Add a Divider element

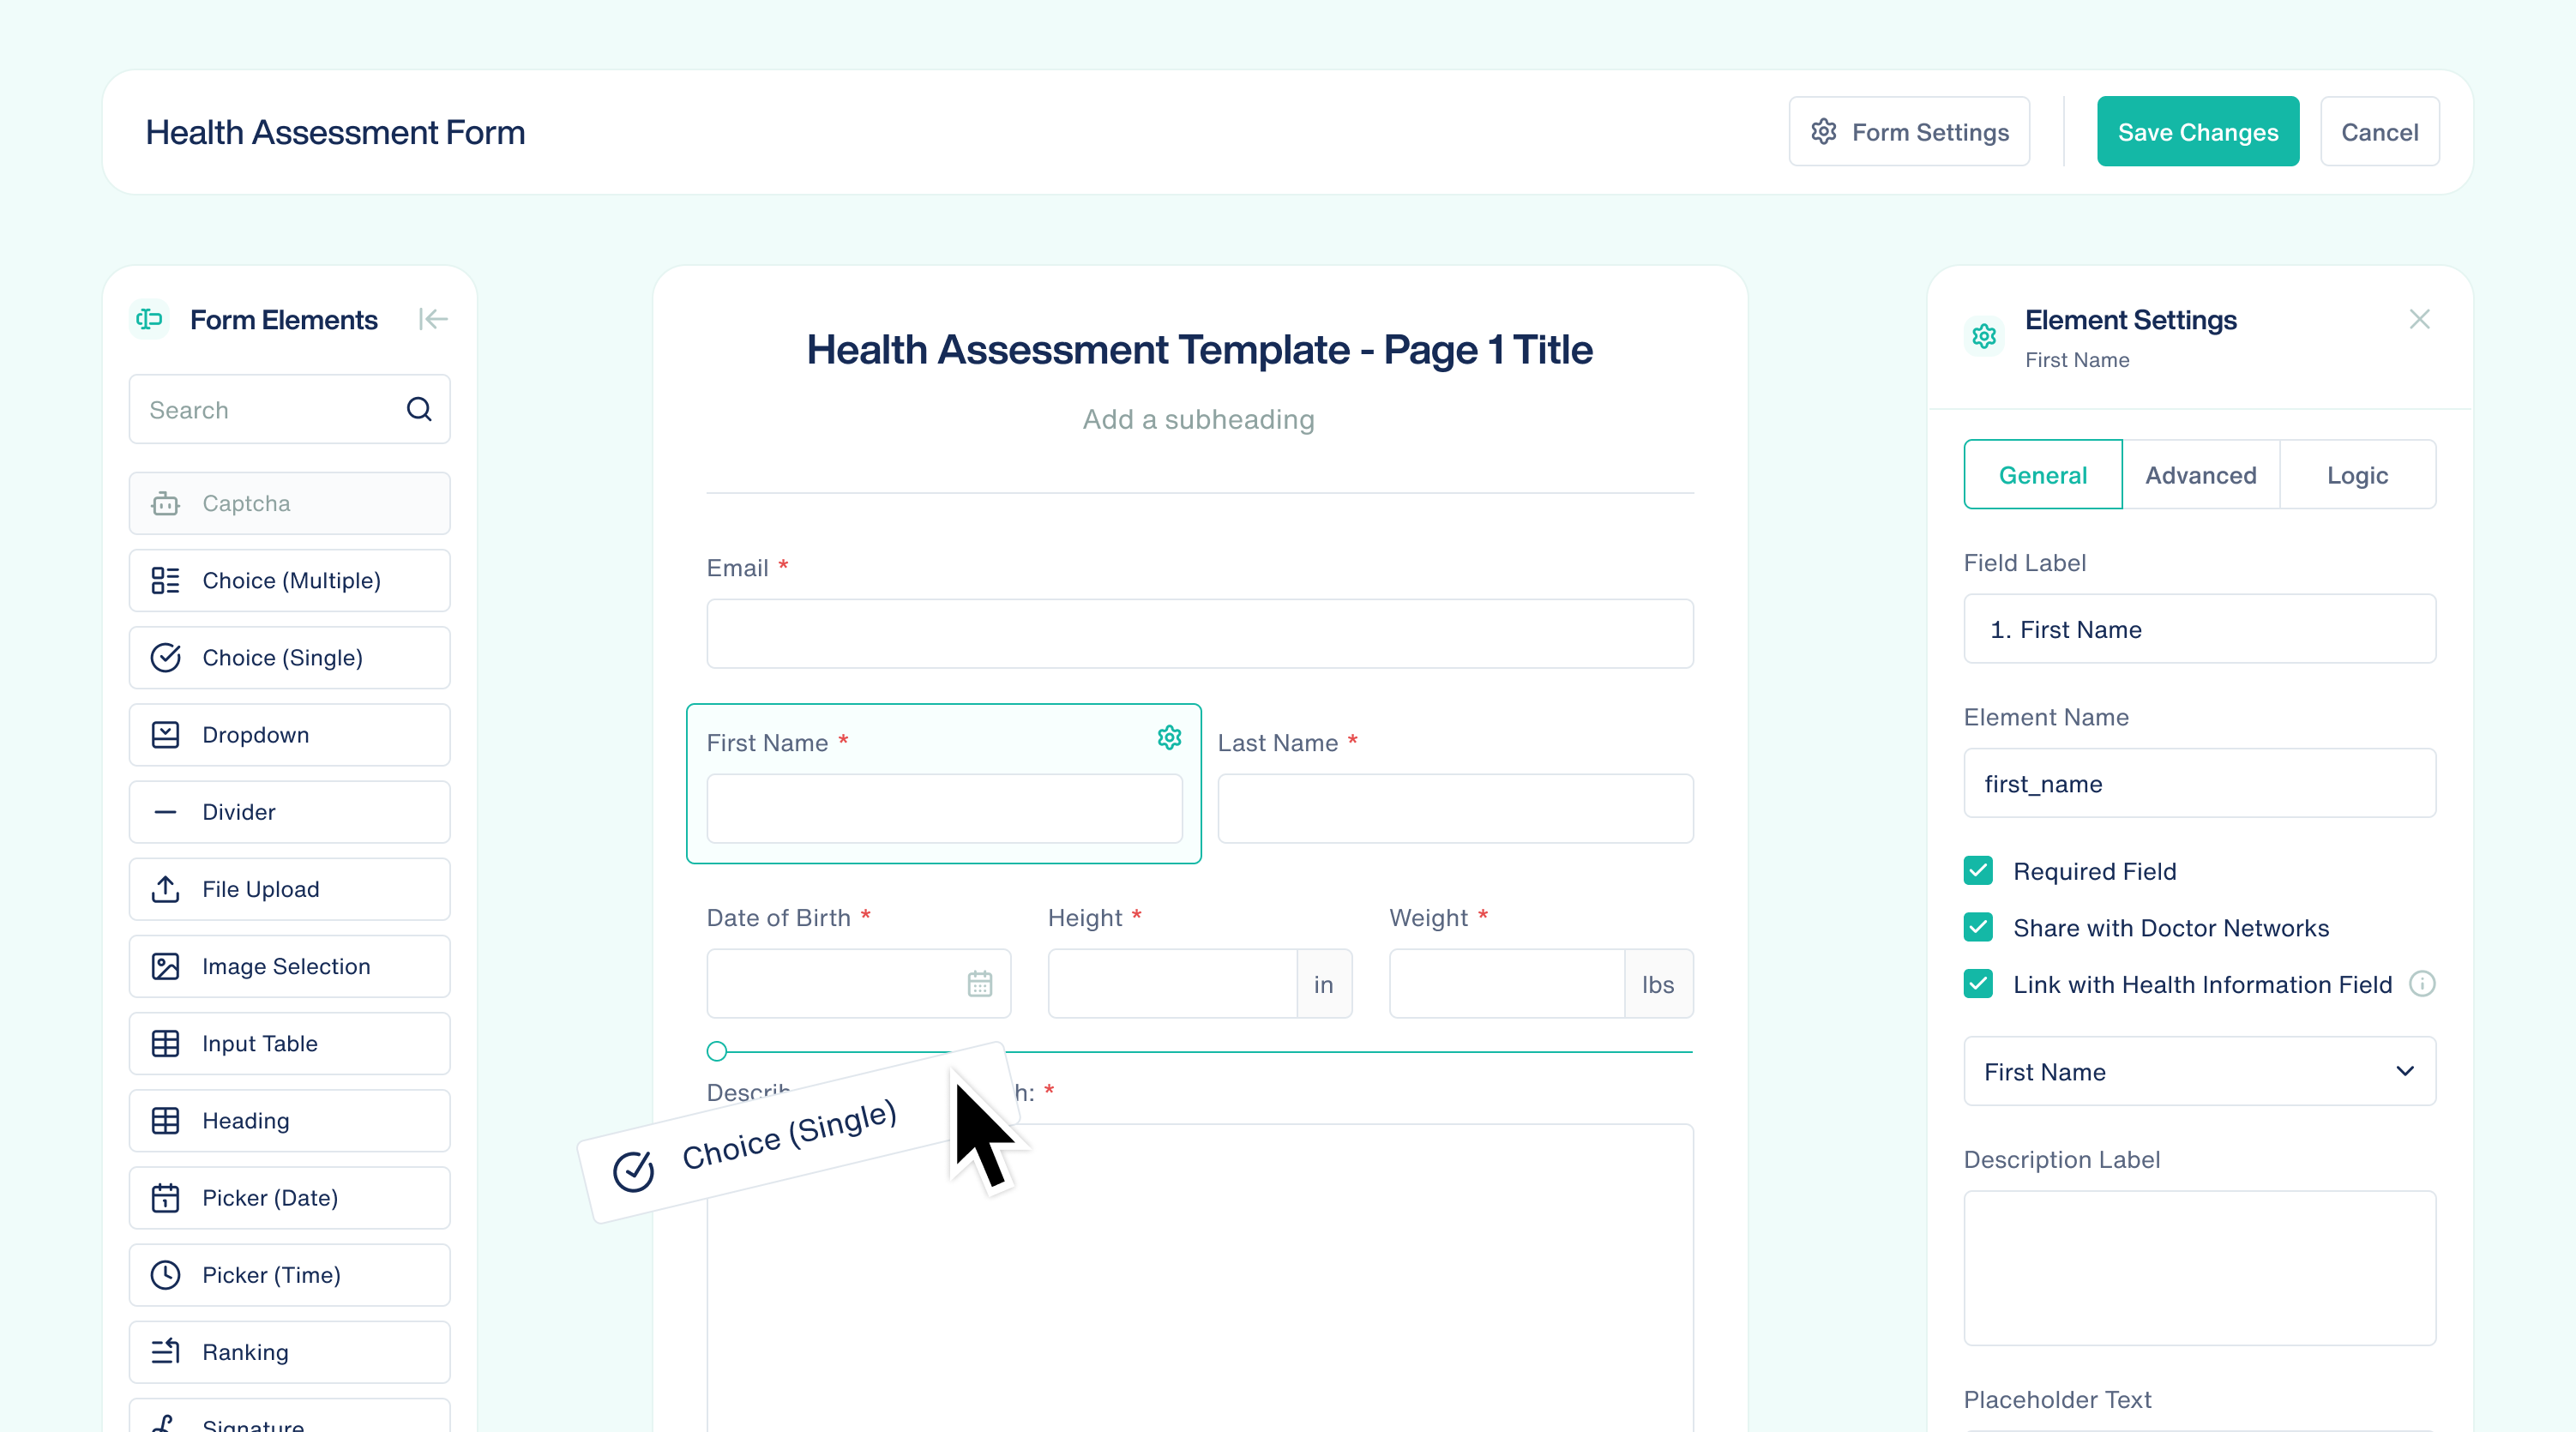pyautogui.click(x=289, y=812)
